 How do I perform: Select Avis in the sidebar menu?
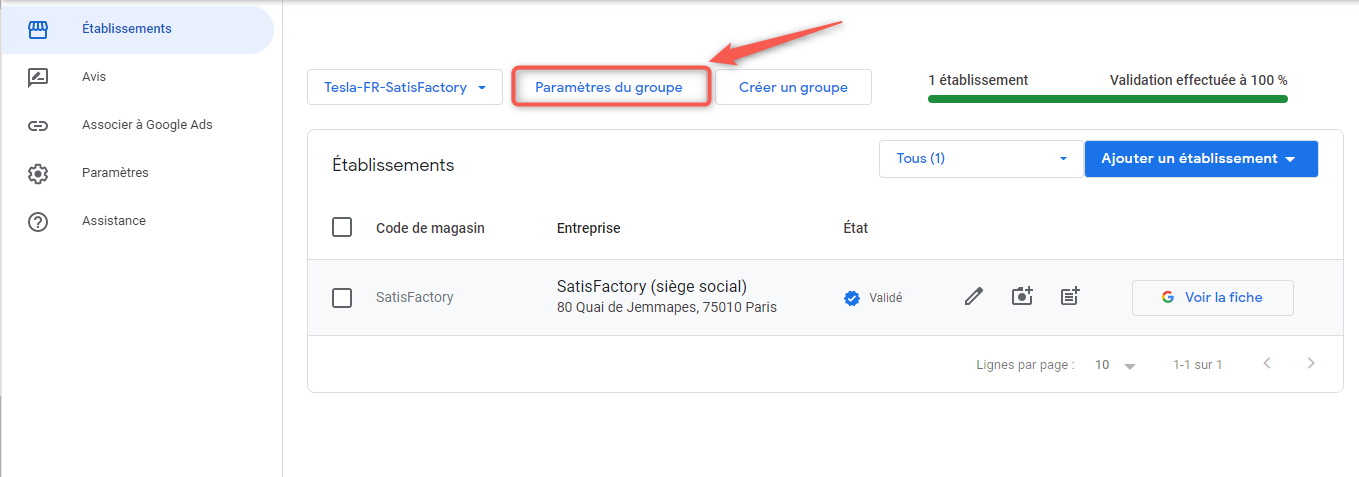click(94, 77)
